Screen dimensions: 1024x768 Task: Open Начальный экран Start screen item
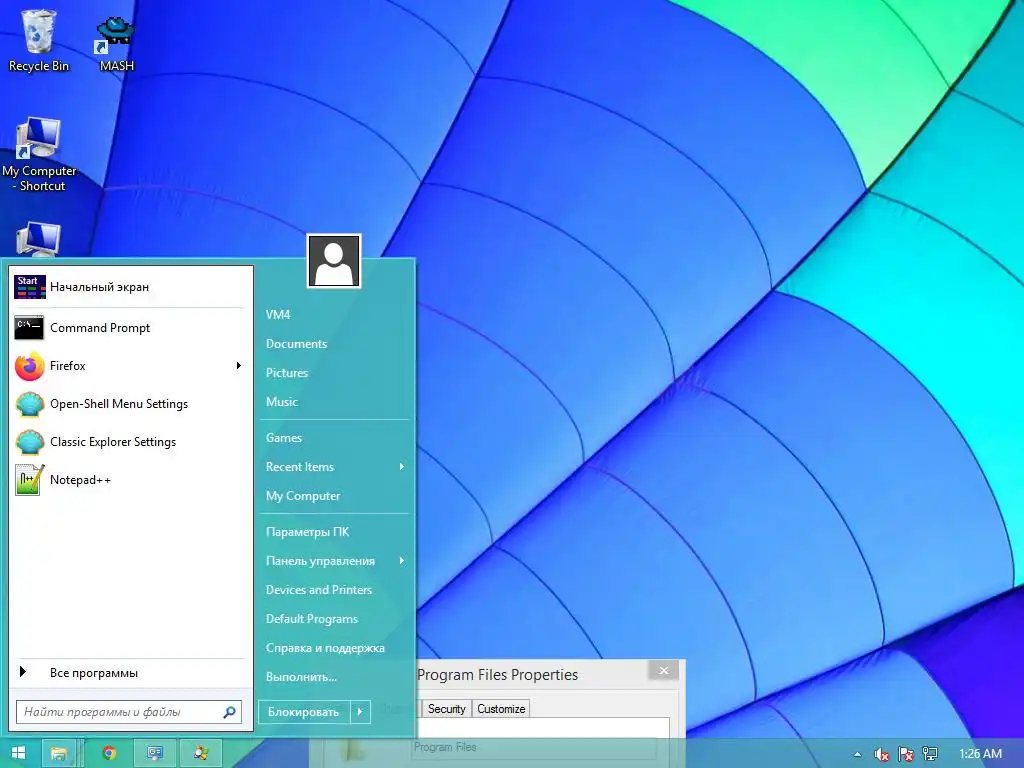pos(130,287)
